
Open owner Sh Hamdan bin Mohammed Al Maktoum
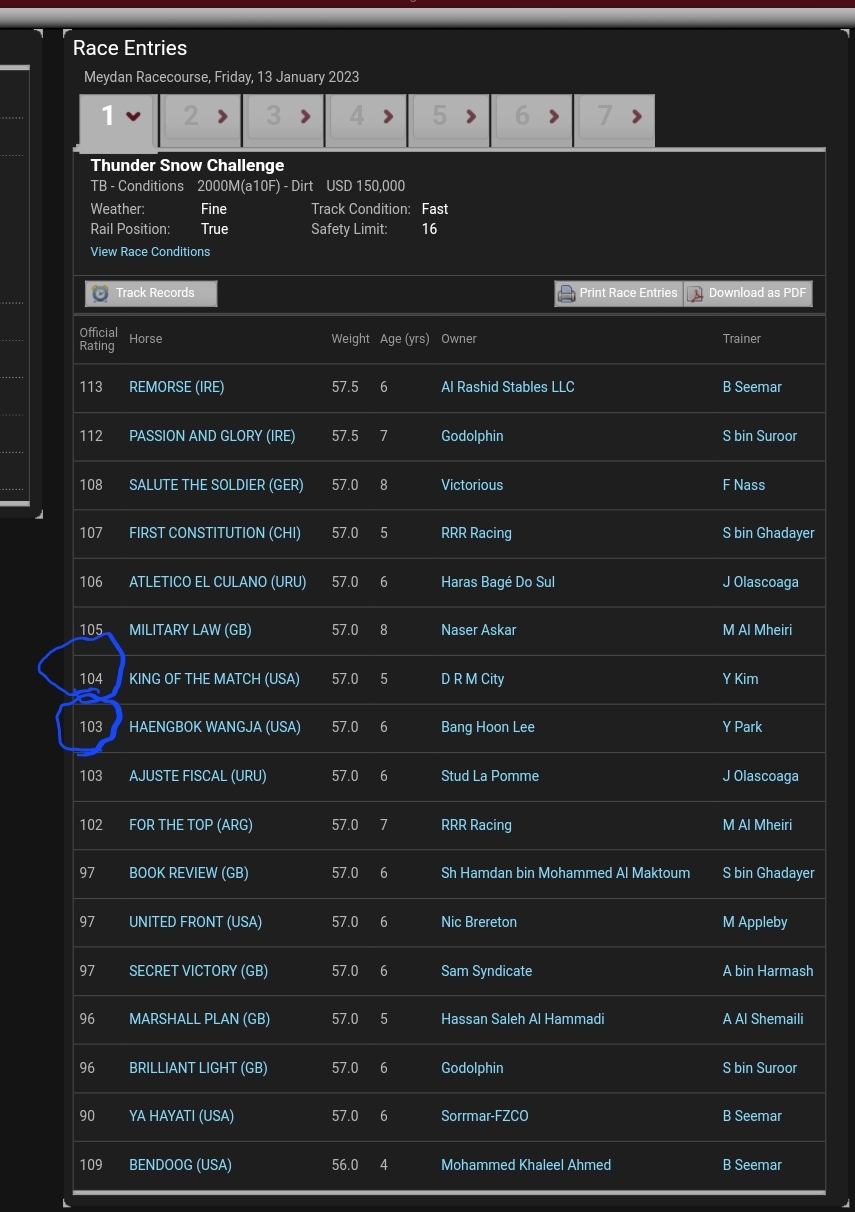(565, 873)
